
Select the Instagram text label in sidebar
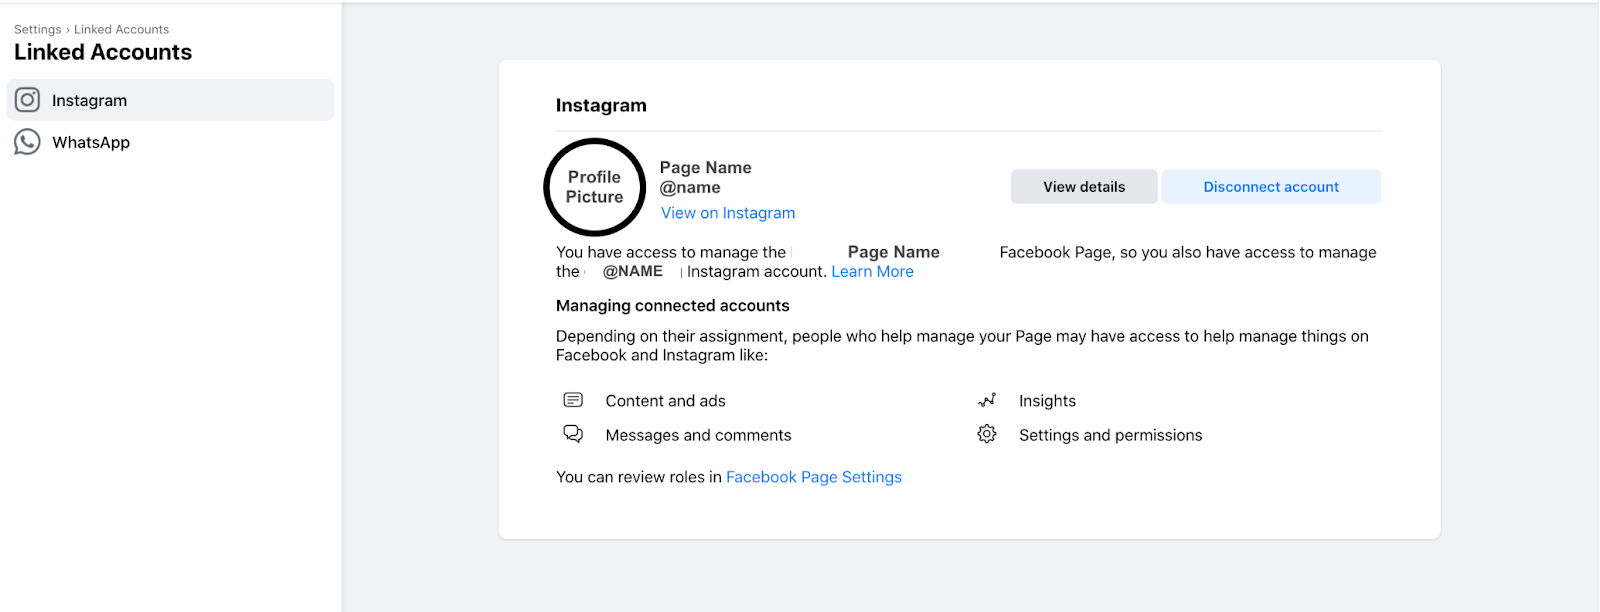(89, 101)
